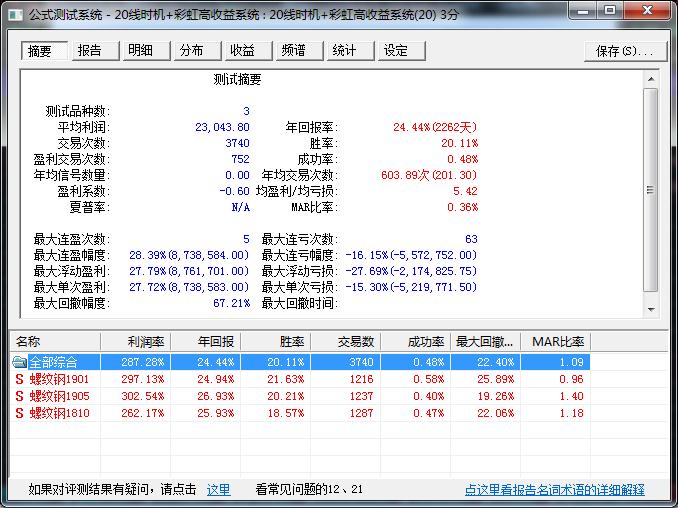Screen dimensions: 678x508
Task: Click the S icon of 螺纹钢1901
Action: click(19, 379)
